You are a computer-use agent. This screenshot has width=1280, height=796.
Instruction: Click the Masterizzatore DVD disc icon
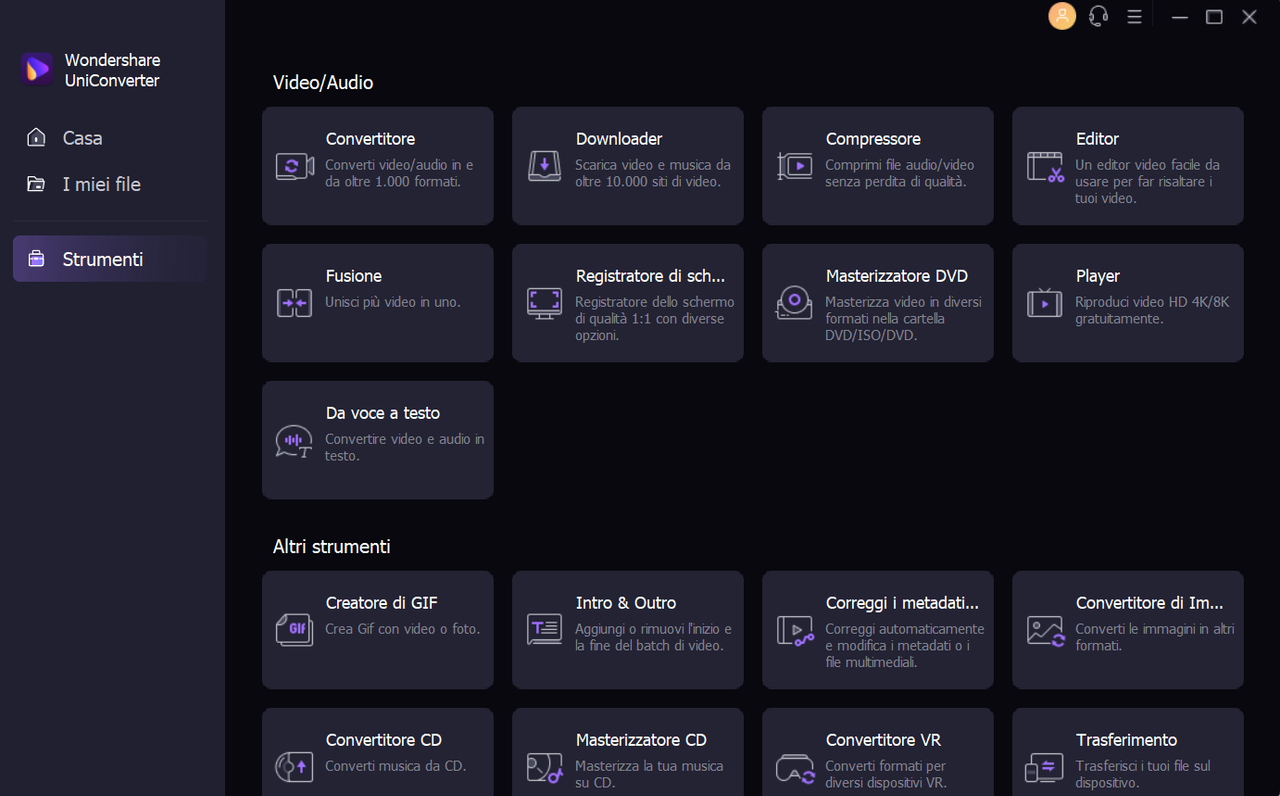(x=795, y=303)
